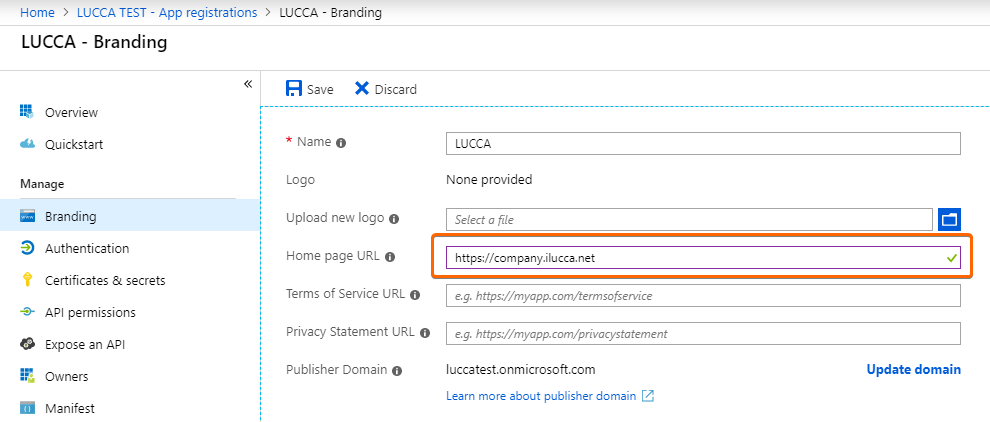Click the green validation checkmark in URL field
Screen dimensions: 990x422
tap(951, 258)
